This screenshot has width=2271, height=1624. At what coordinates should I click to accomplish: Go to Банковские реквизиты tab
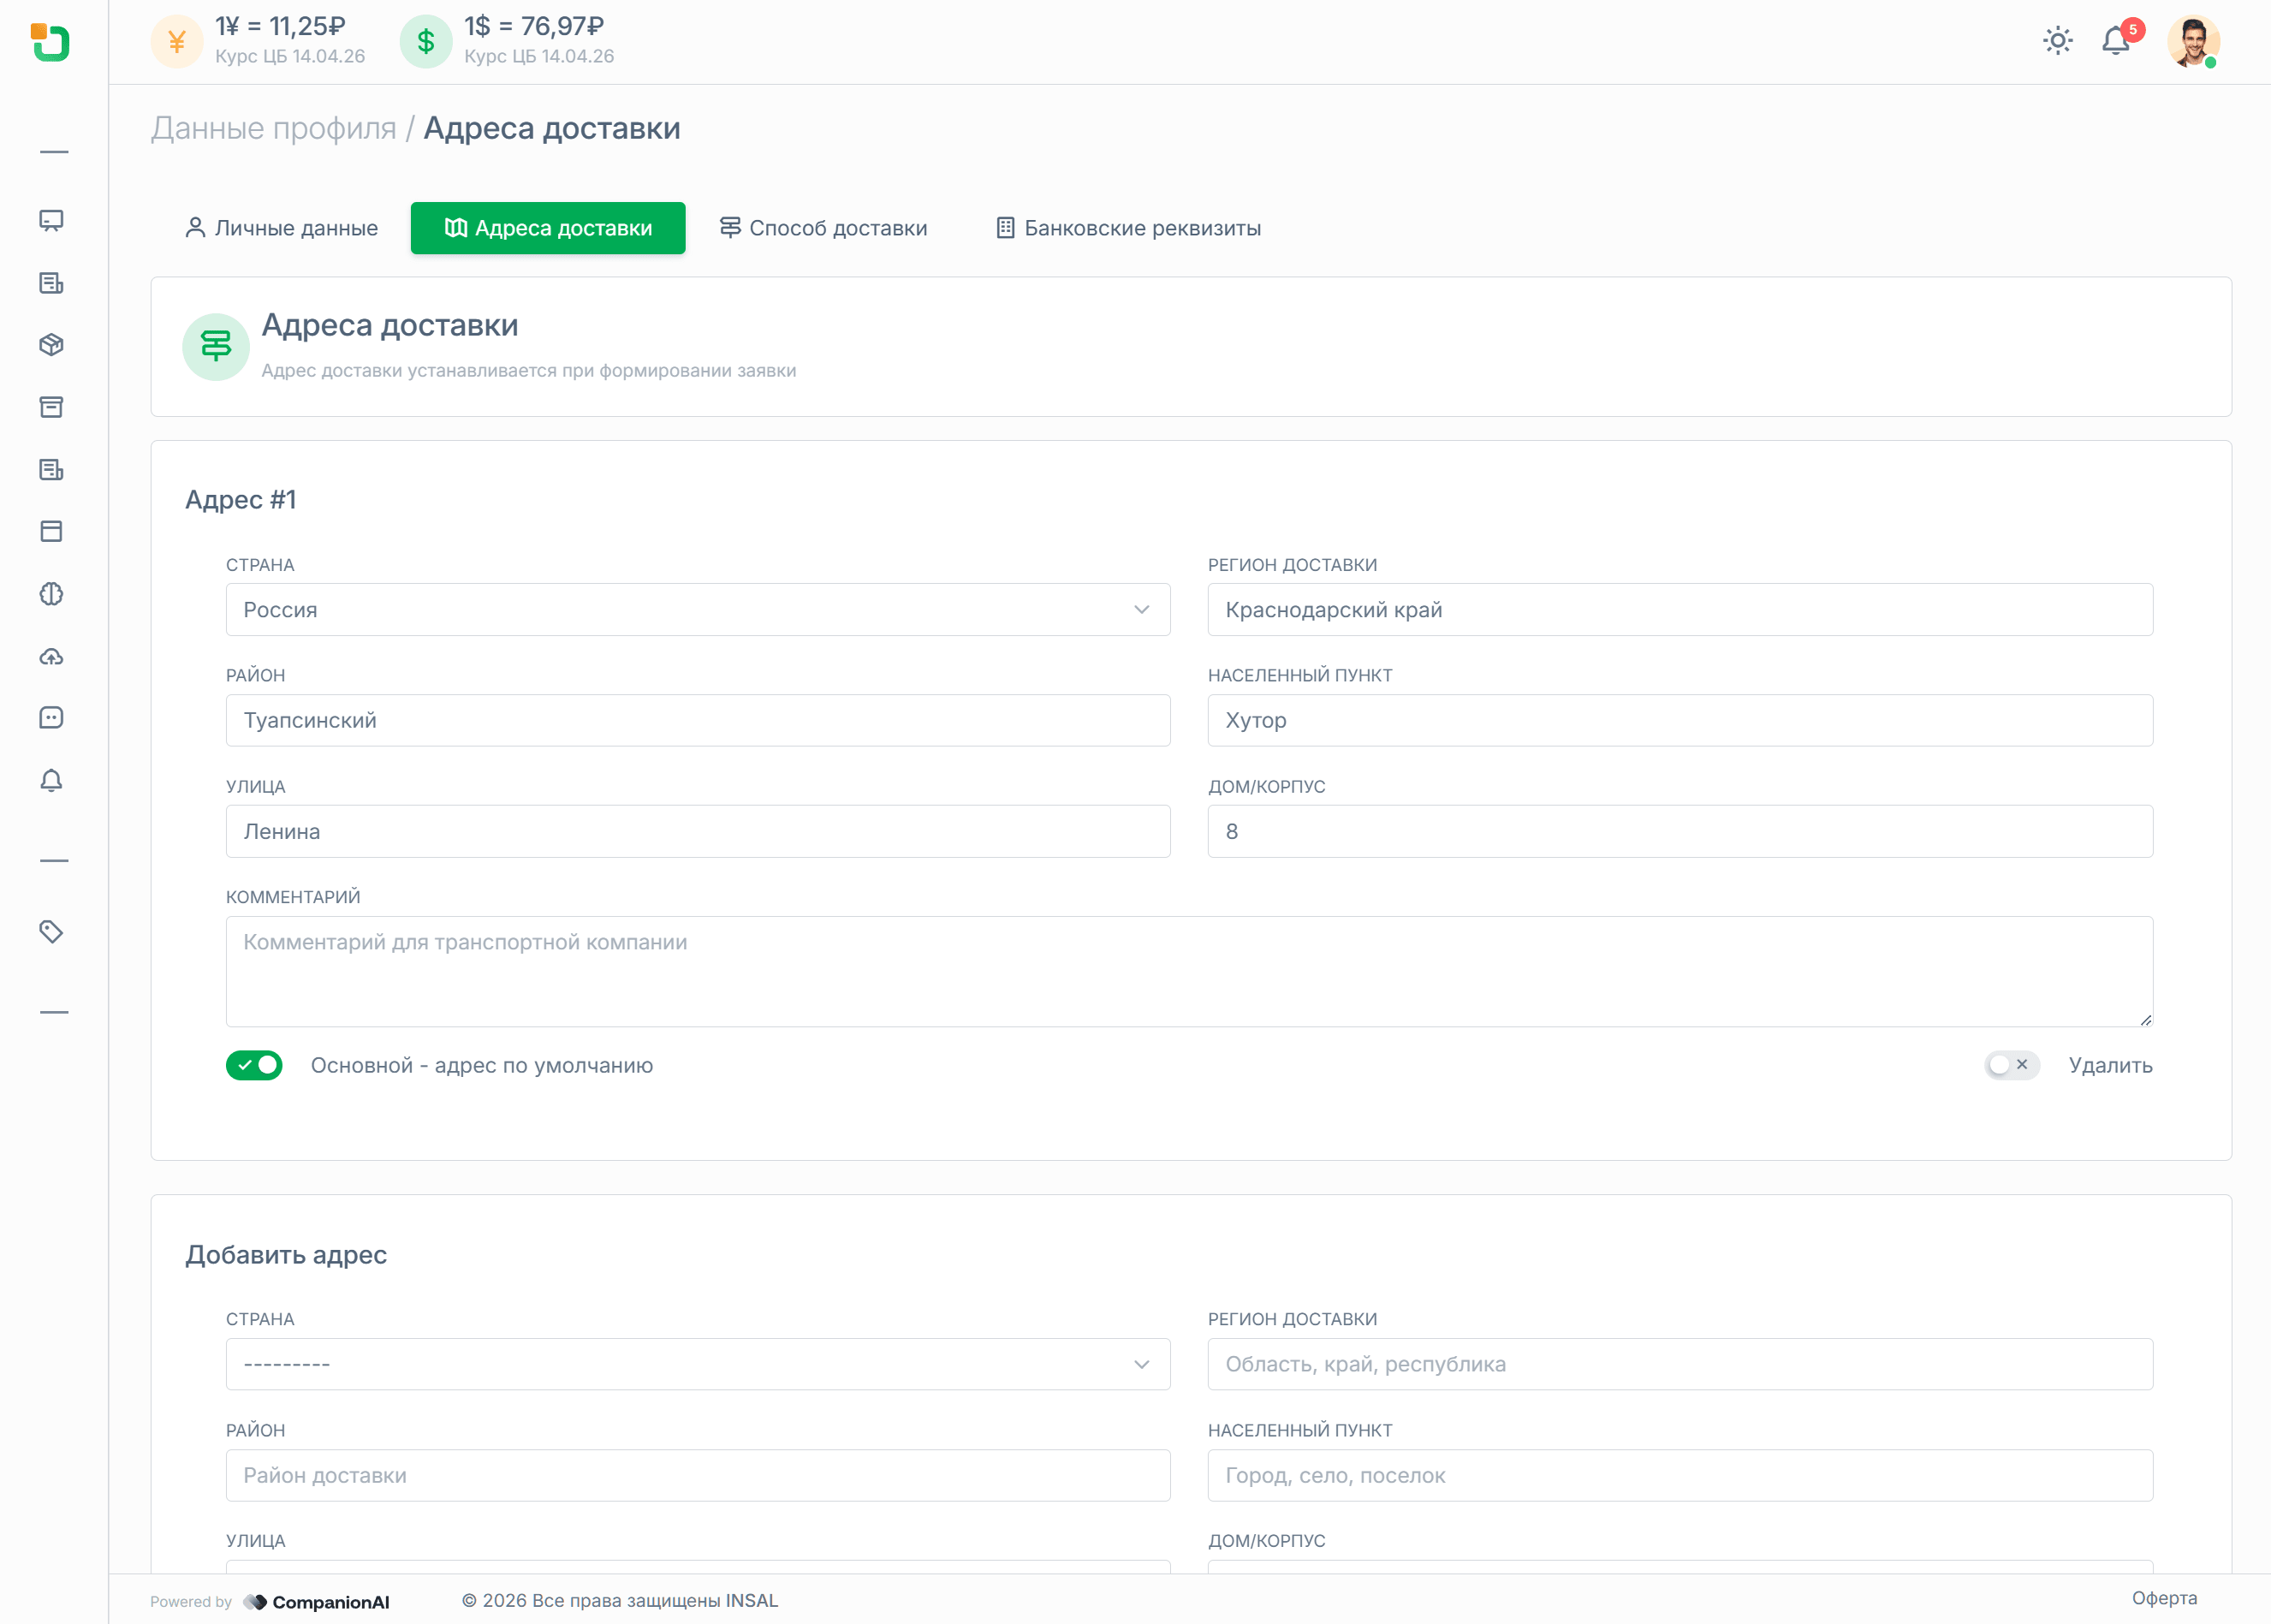click(x=1128, y=228)
